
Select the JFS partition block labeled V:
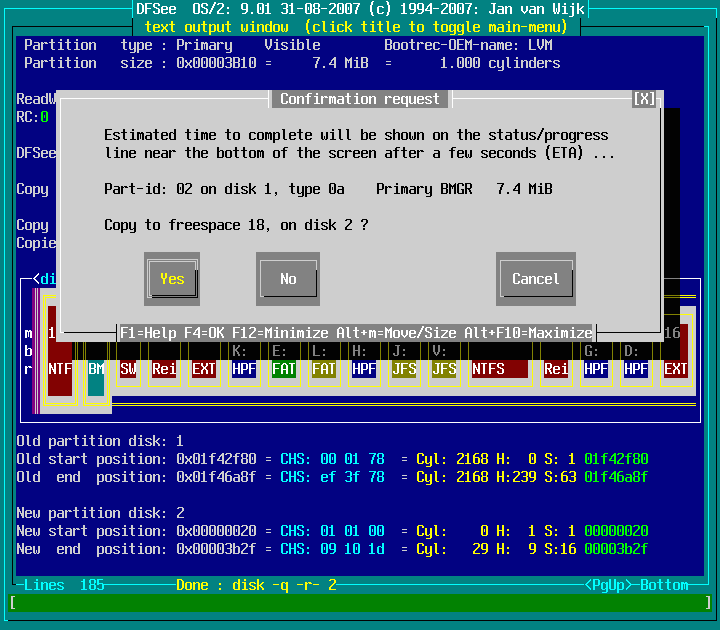(x=444, y=369)
